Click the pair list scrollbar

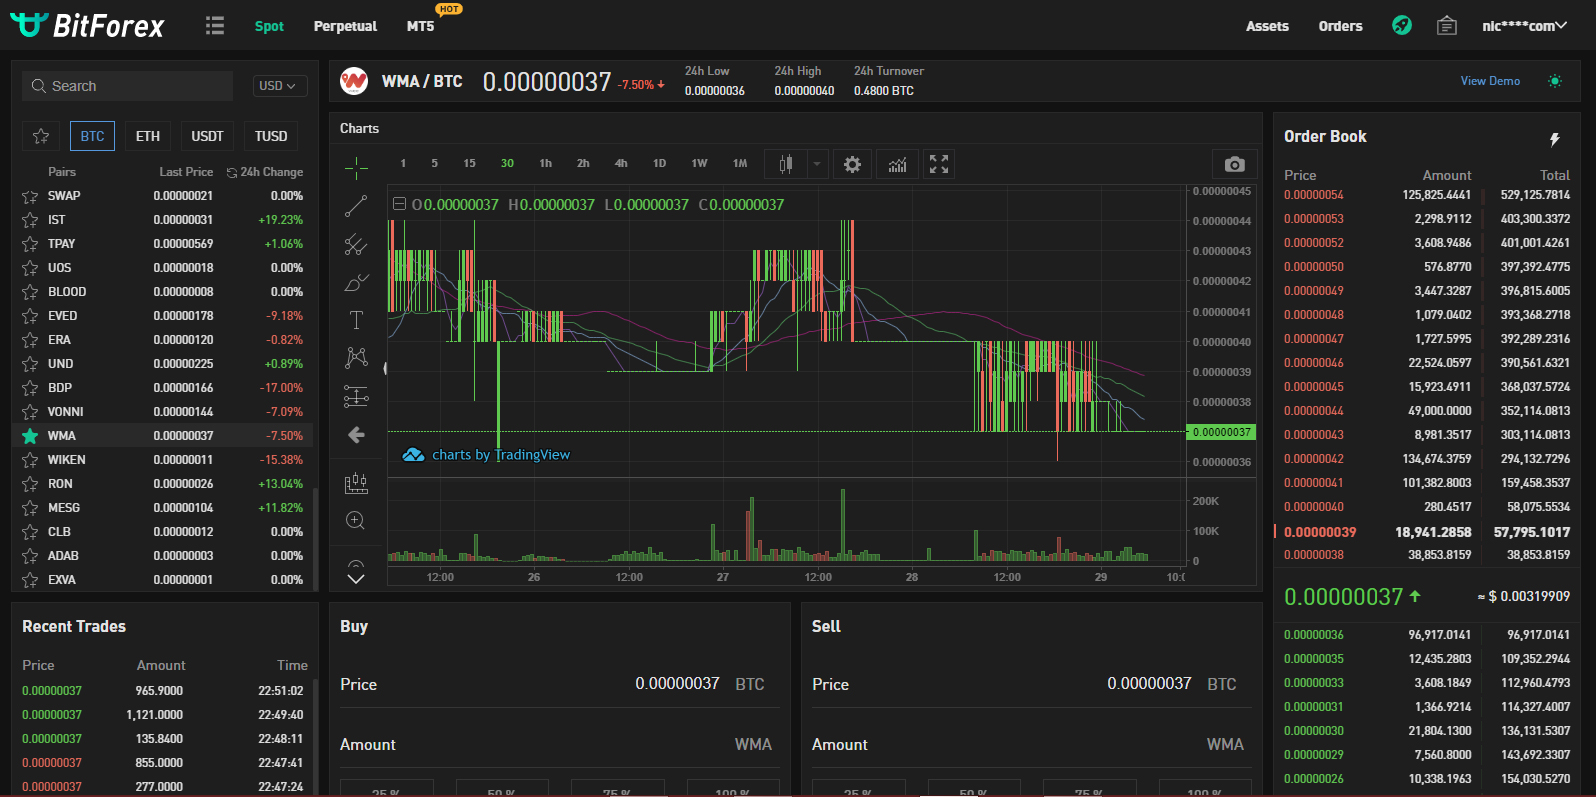(x=316, y=538)
